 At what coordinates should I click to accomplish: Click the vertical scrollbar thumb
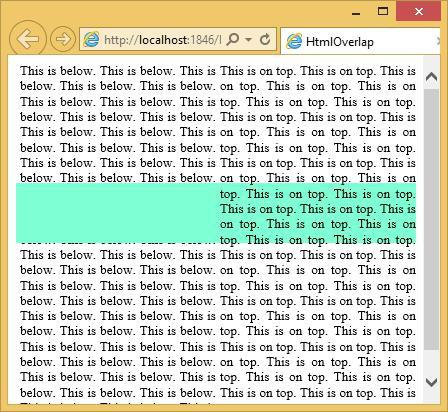tap(431, 219)
